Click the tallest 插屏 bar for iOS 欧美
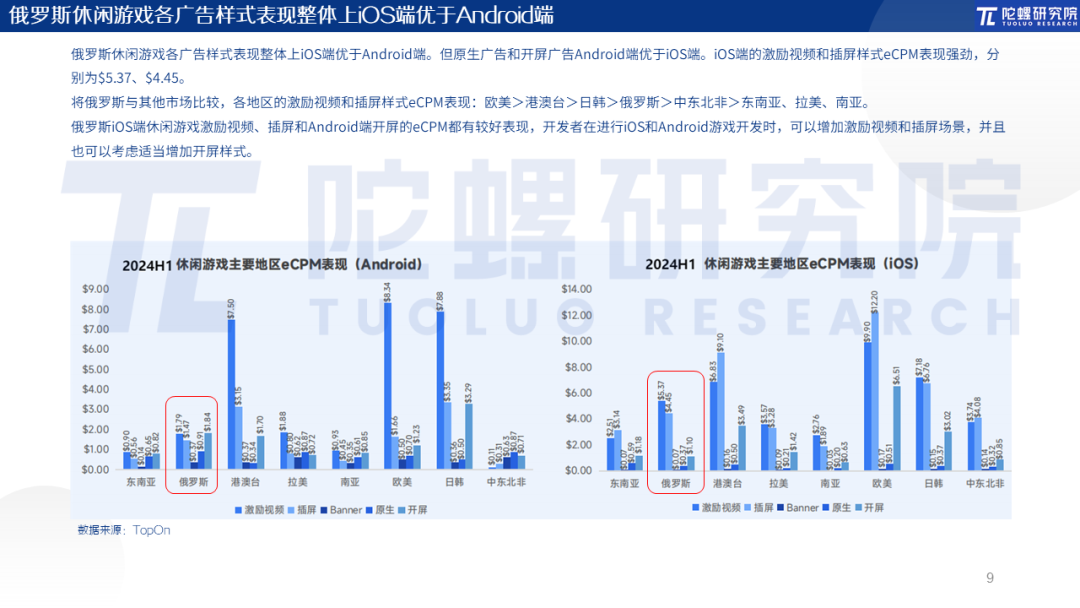The height and width of the screenshot is (608, 1080). pos(875,392)
